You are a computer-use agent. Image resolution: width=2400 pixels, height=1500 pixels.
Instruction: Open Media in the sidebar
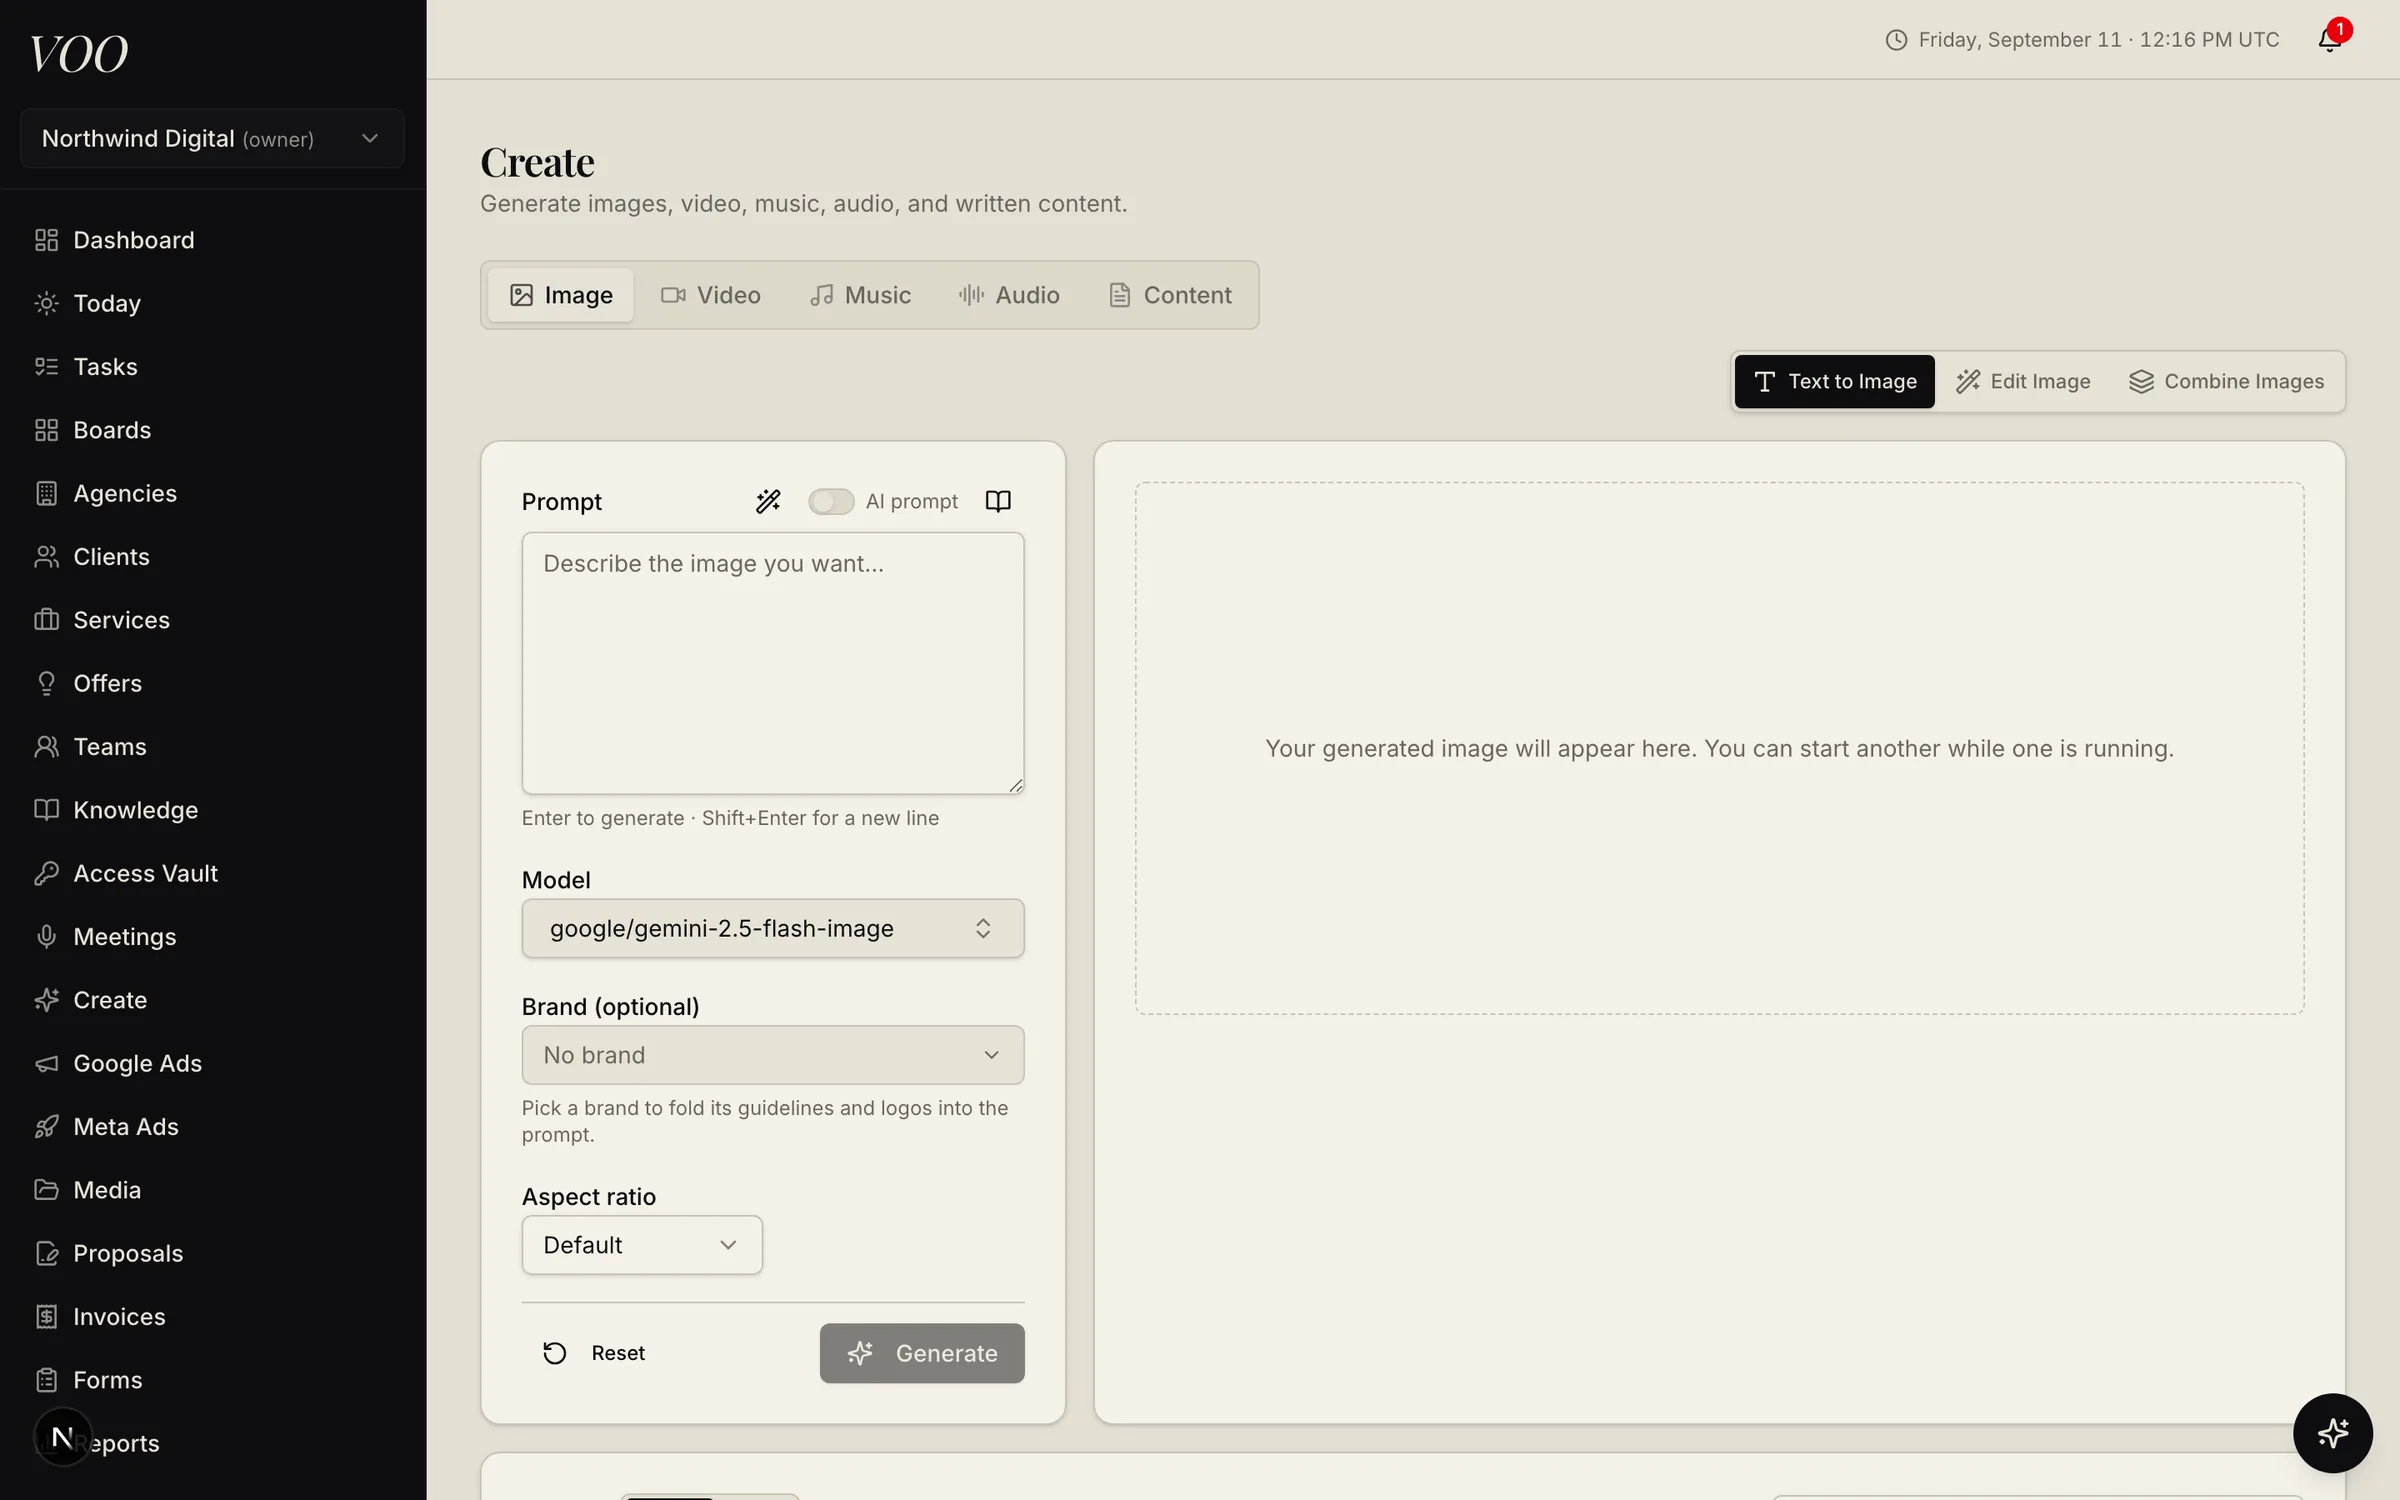pos(213,1190)
